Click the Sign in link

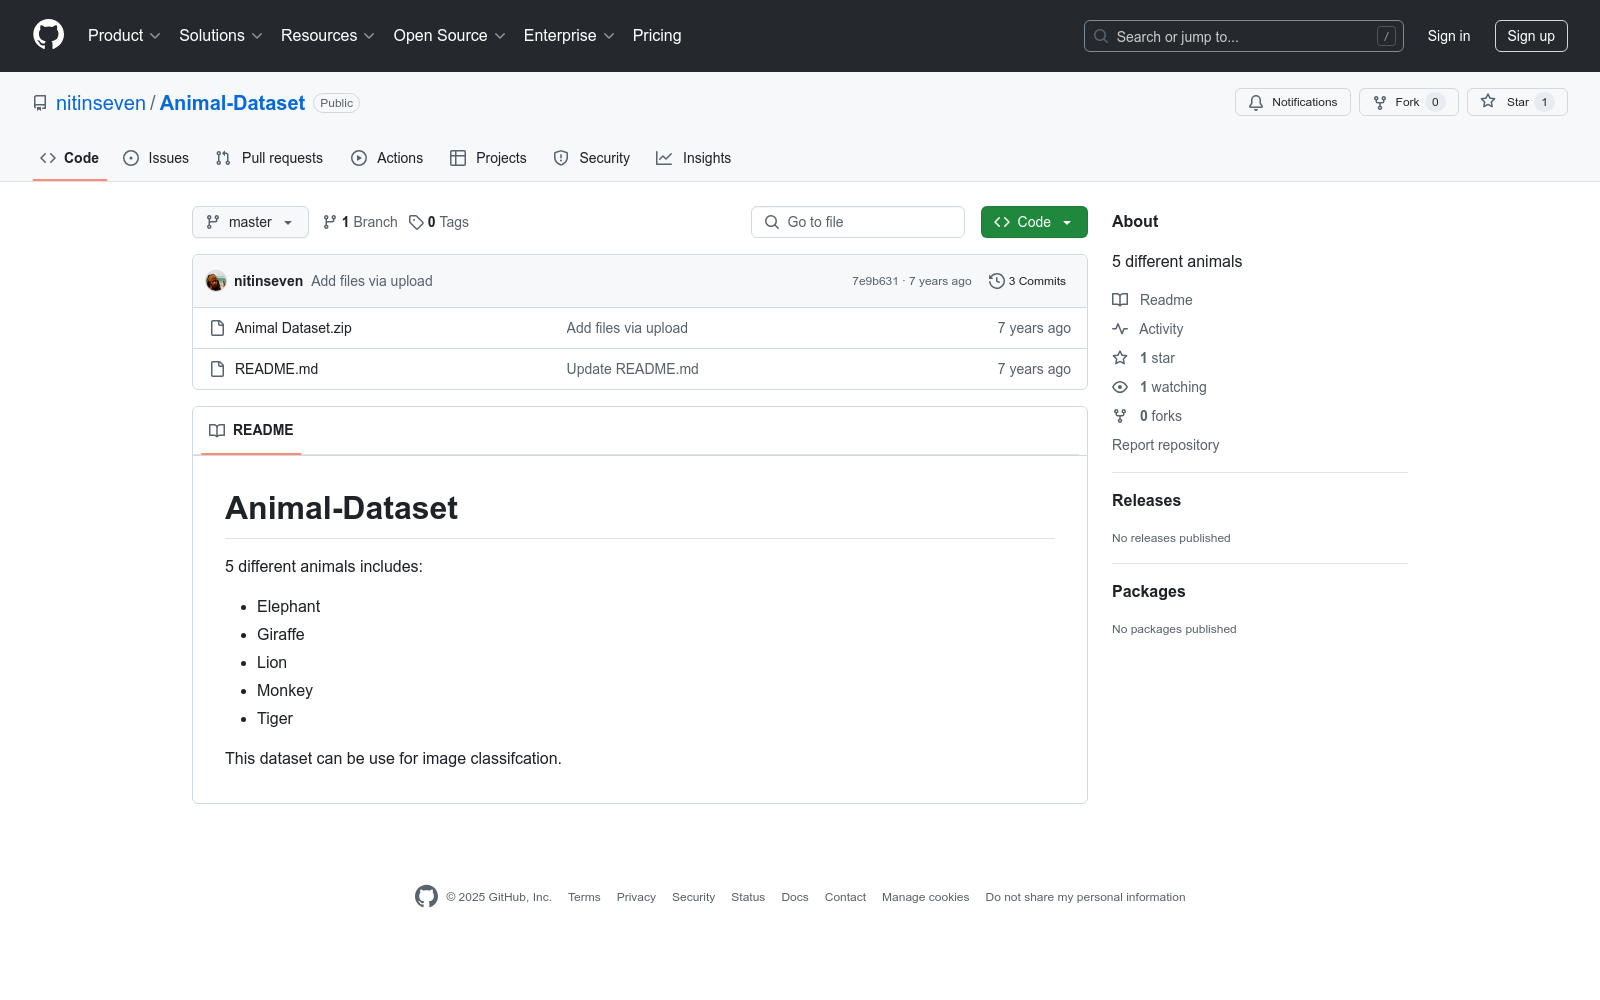click(1449, 36)
